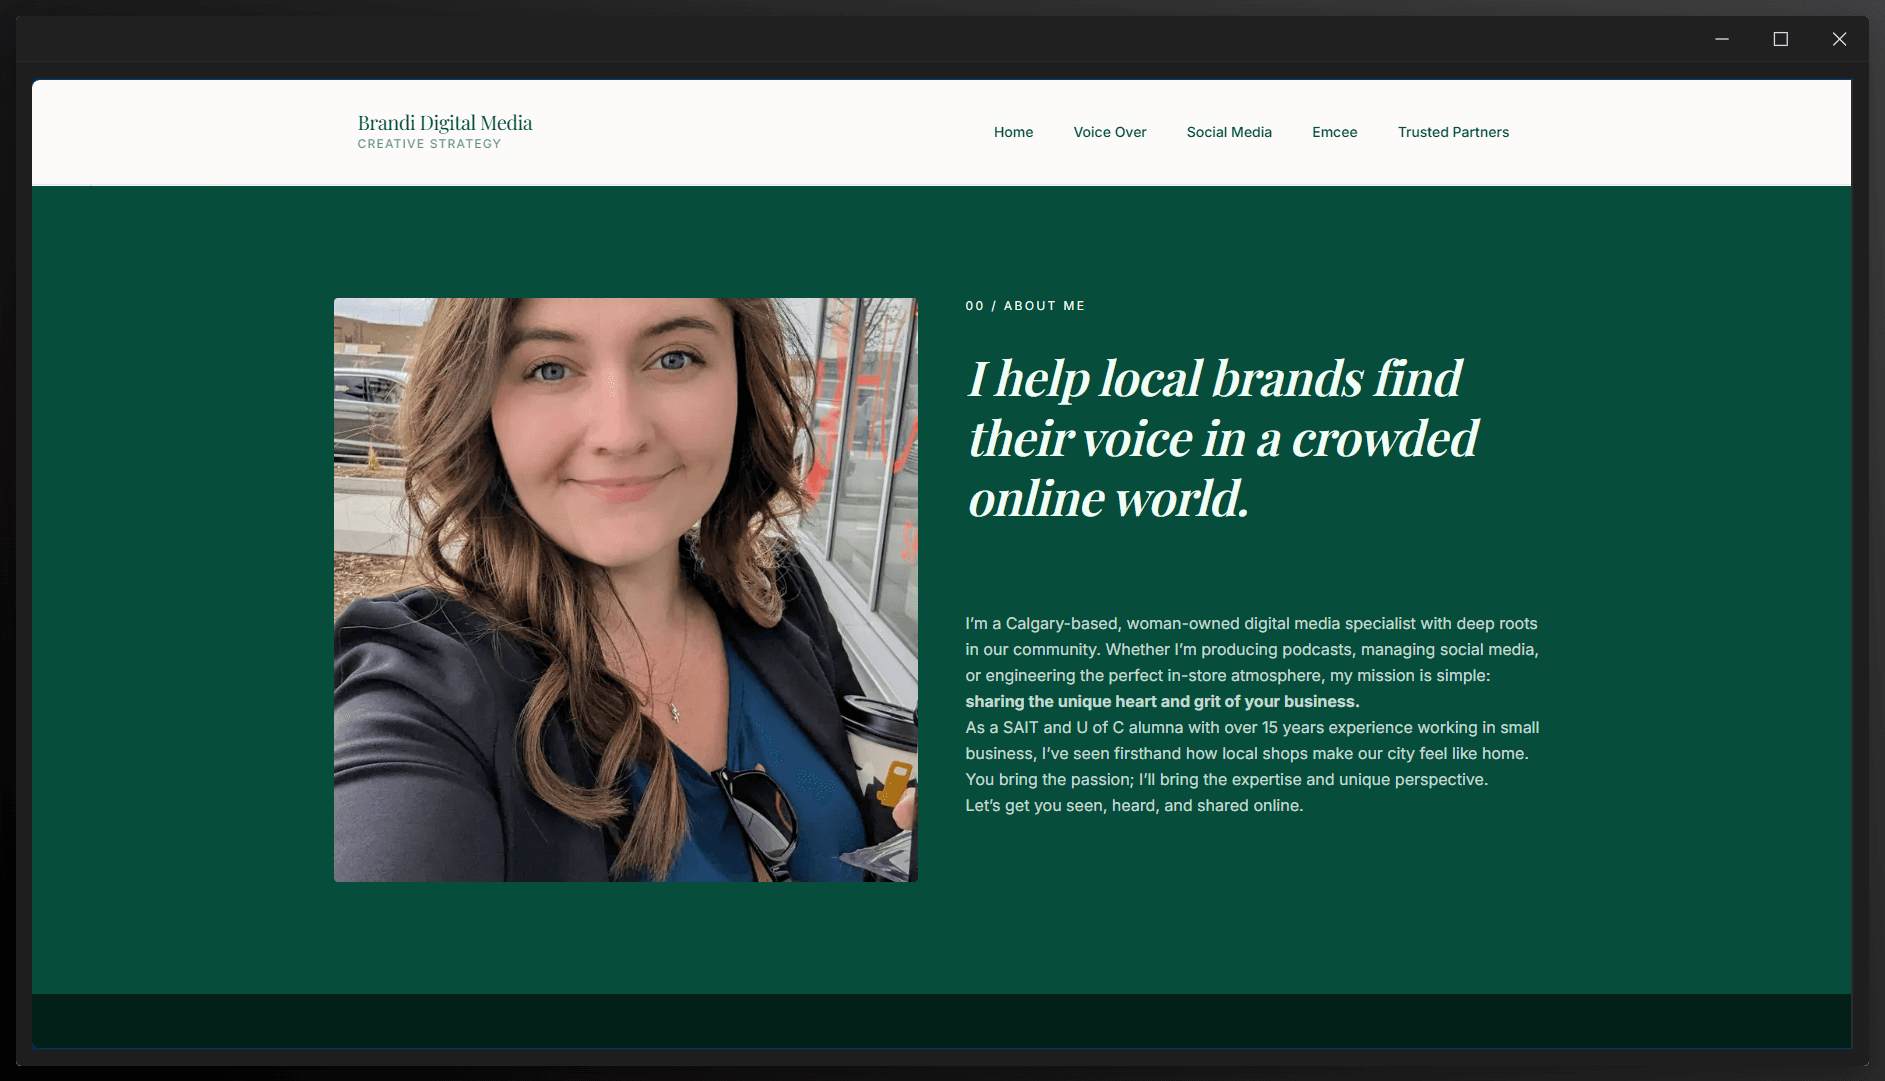Click the 'I'm a Calgary-based' opening line
The height and width of the screenshot is (1081, 1885).
click(x=1250, y=623)
